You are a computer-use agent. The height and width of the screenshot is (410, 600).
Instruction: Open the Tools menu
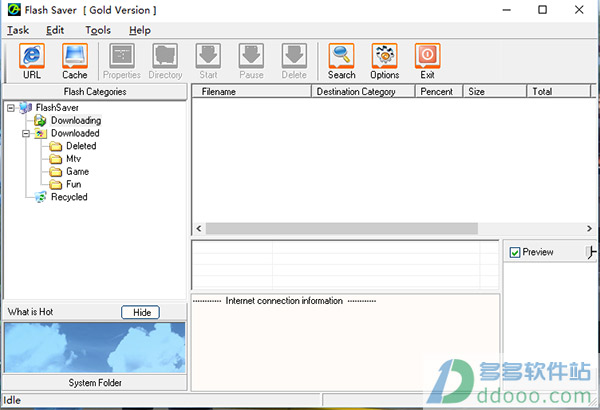98,30
